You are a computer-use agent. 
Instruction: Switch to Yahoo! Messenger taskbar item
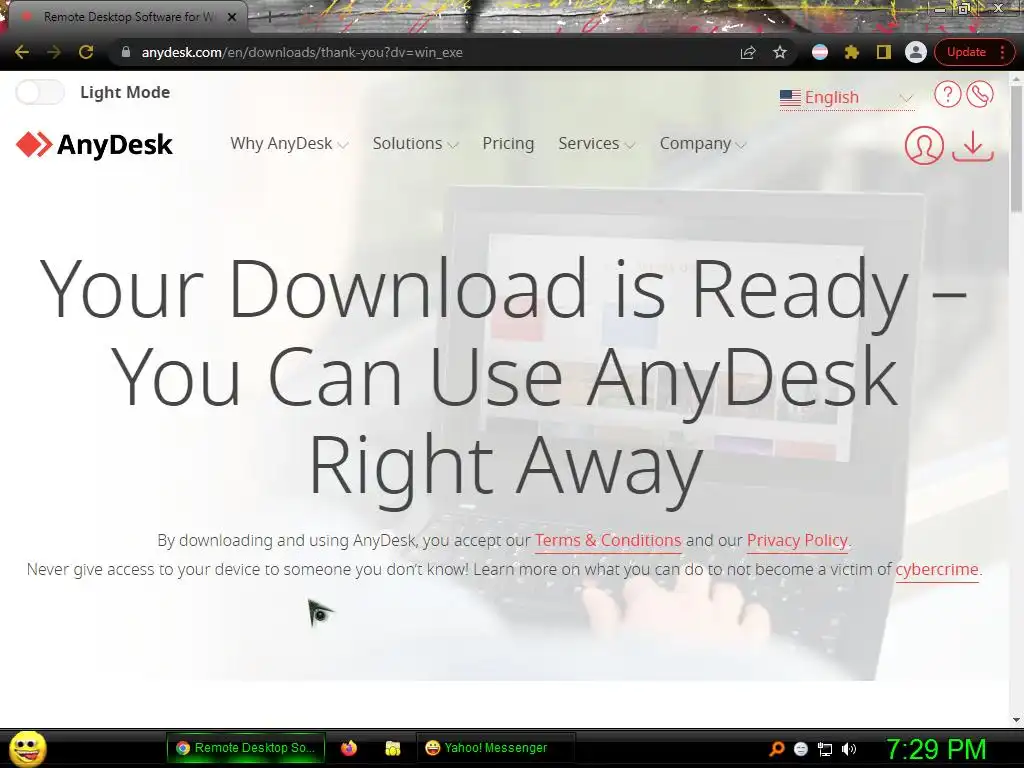[495, 748]
